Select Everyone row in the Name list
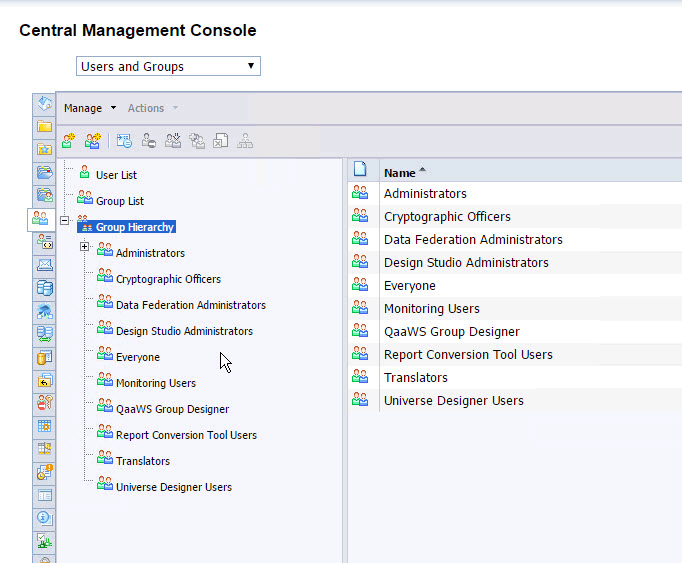The image size is (682, 563). [x=515, y=285]
